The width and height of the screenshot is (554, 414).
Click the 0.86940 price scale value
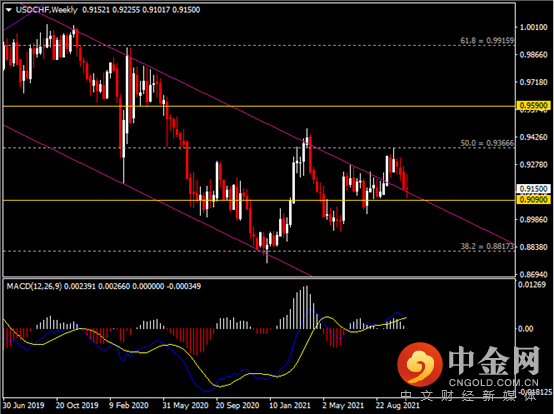(x=534, y=274)
